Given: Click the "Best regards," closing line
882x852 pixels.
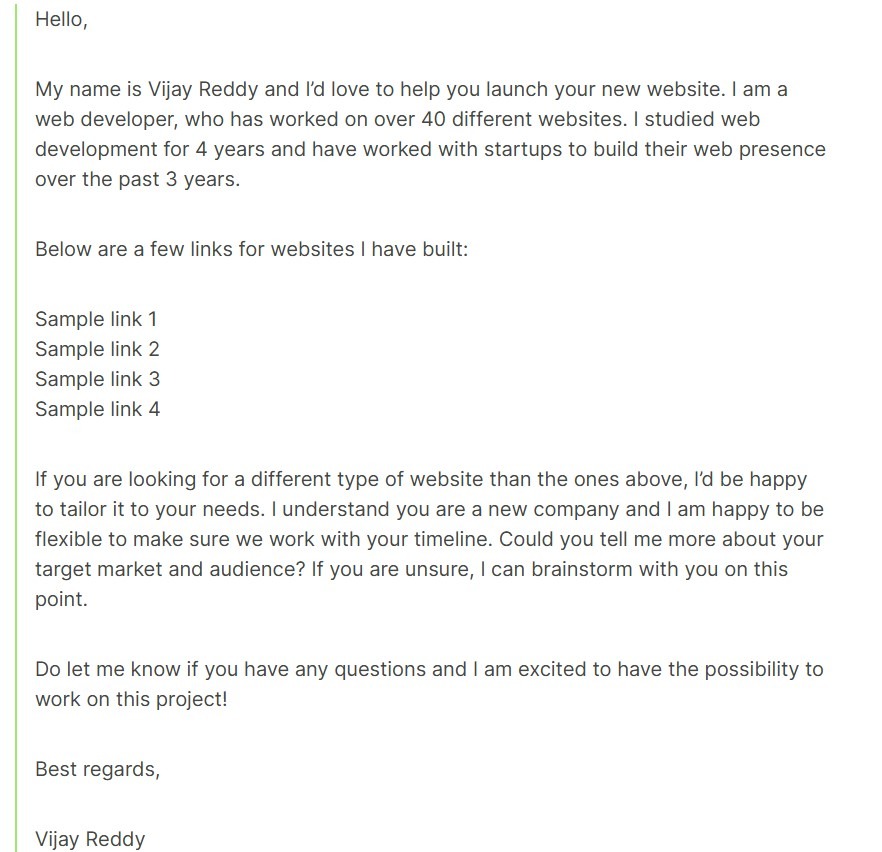Looking at the screenshot, I should tap(97, 769).
